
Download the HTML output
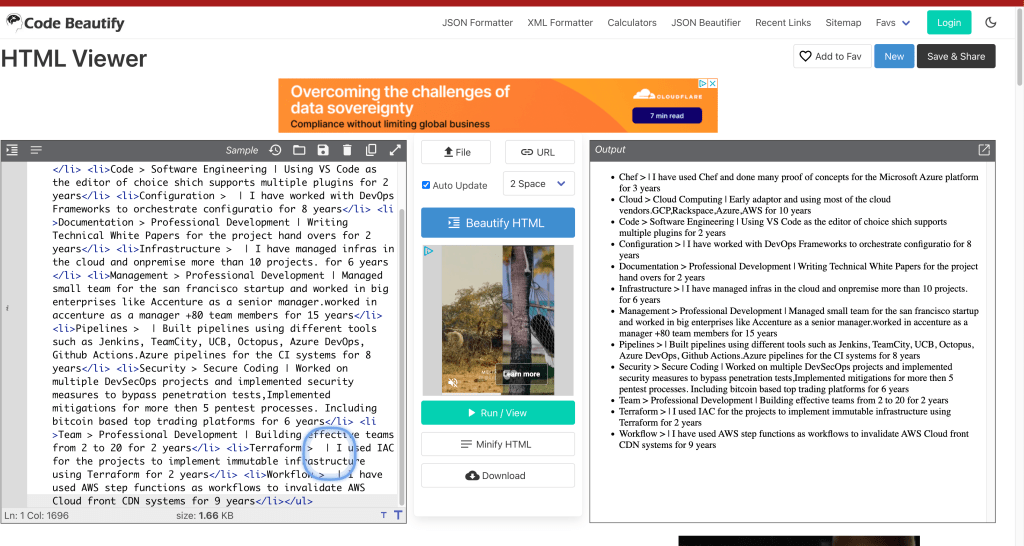point(498,475)
